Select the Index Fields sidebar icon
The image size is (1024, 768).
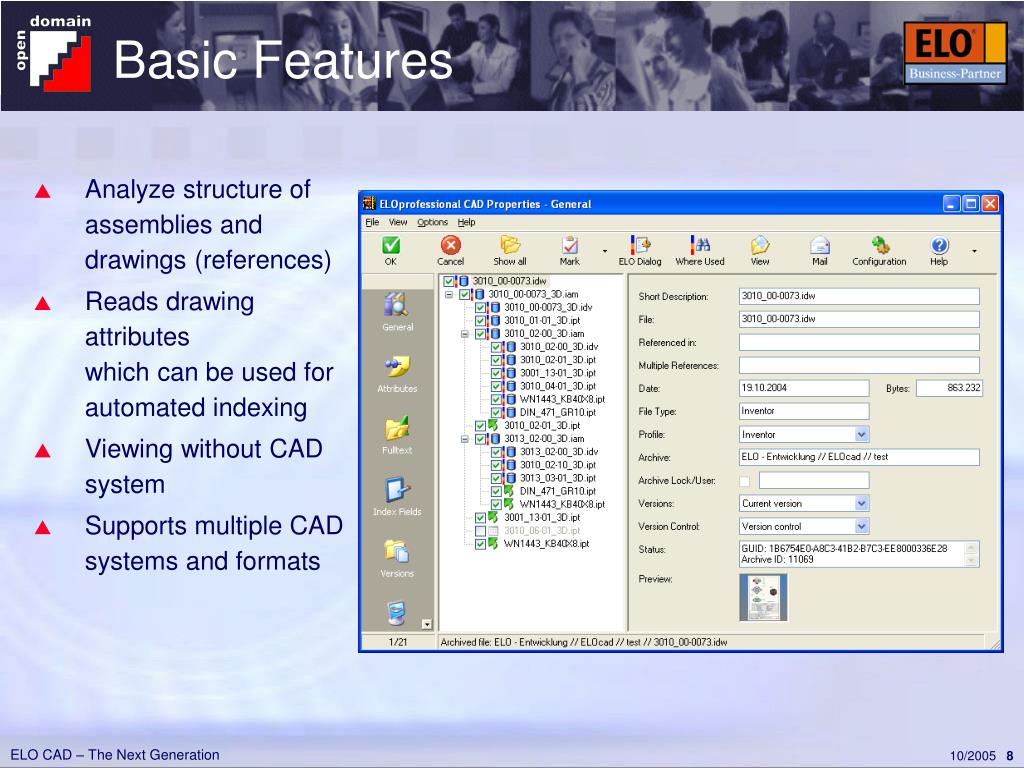pos(396,490)
